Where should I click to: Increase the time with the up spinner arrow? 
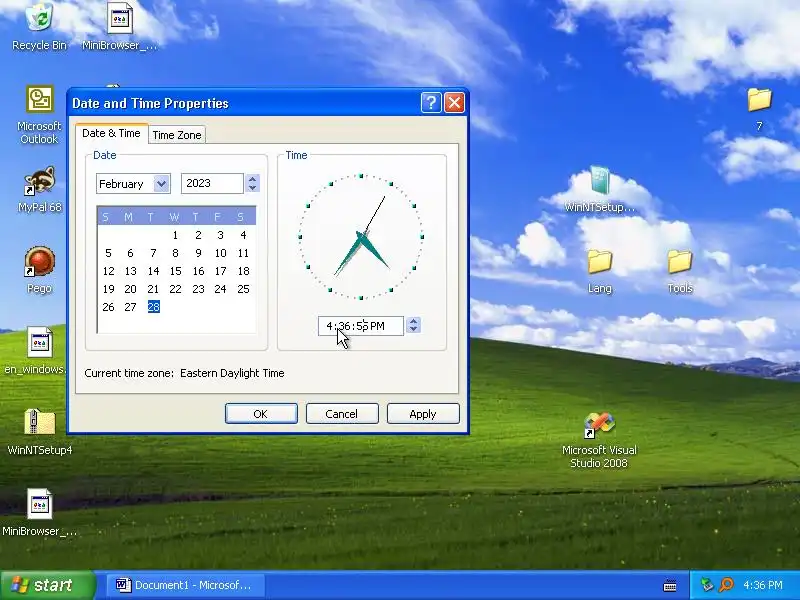tap(414, 321)
